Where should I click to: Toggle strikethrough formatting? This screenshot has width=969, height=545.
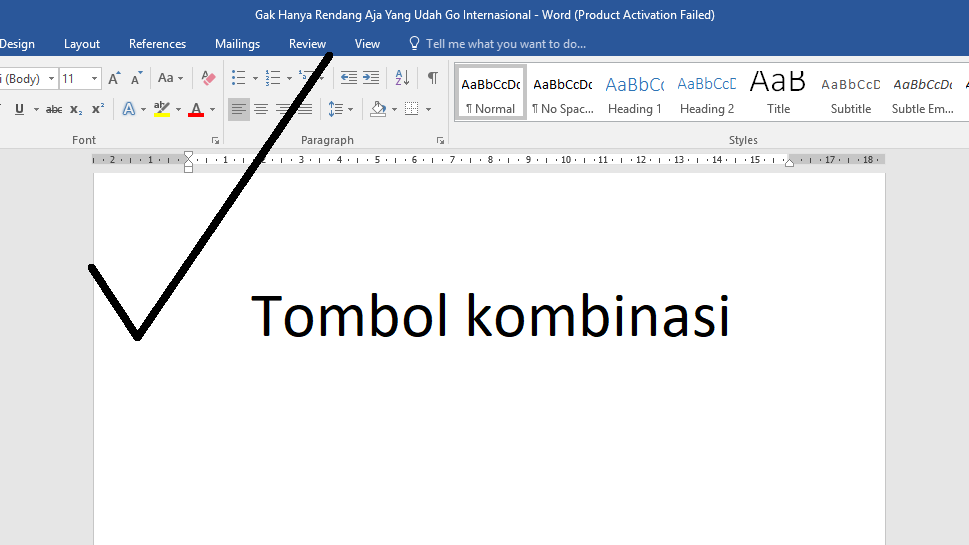[x=54, y=109]
